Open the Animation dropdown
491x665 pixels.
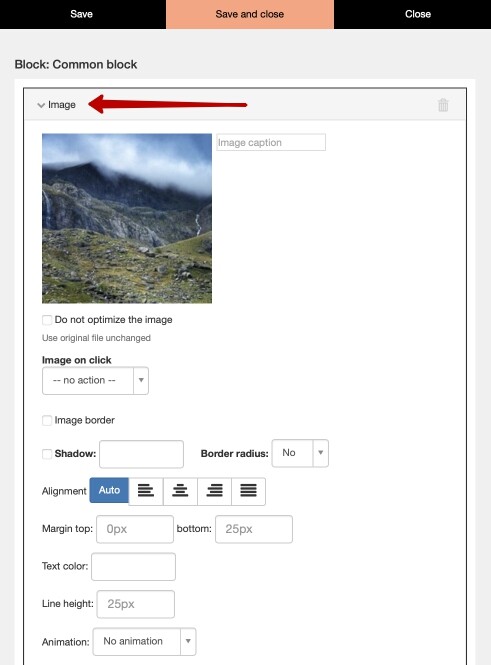click(144, 641)
